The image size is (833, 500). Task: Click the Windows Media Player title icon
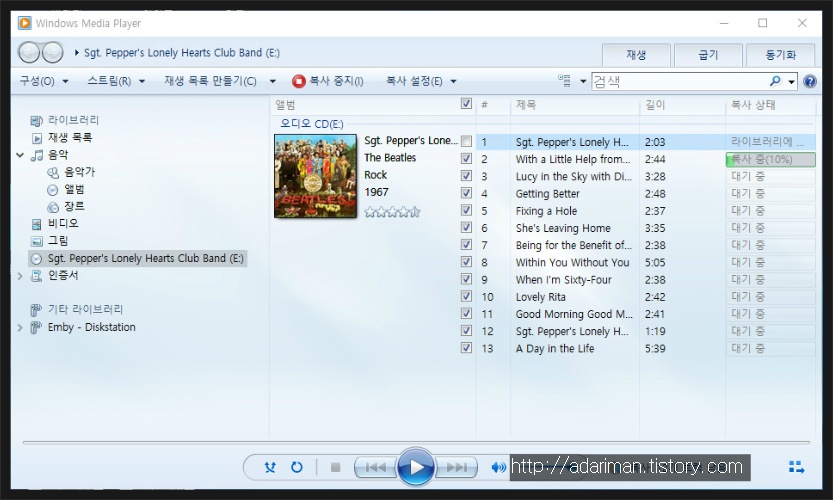pyautogui.click(x=24, y=23)
